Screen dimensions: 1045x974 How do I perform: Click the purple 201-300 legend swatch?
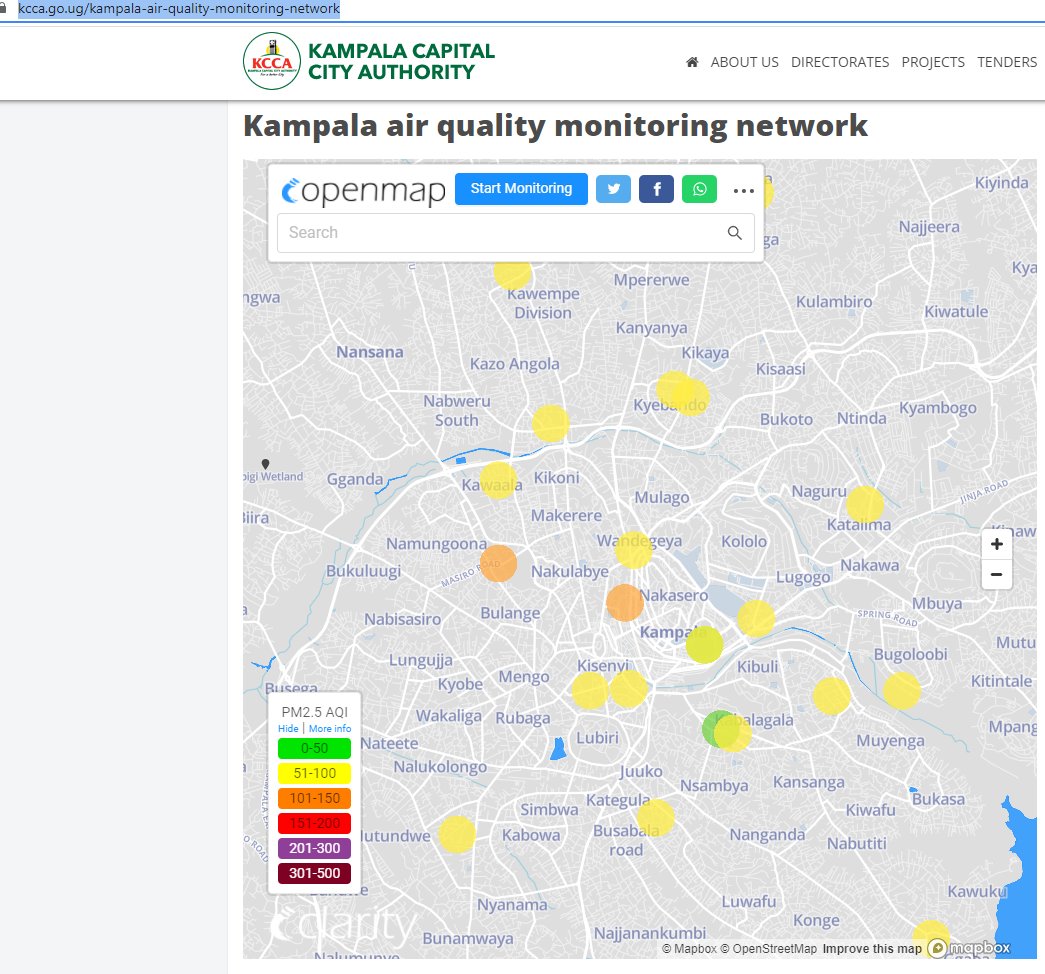point(315,848)
